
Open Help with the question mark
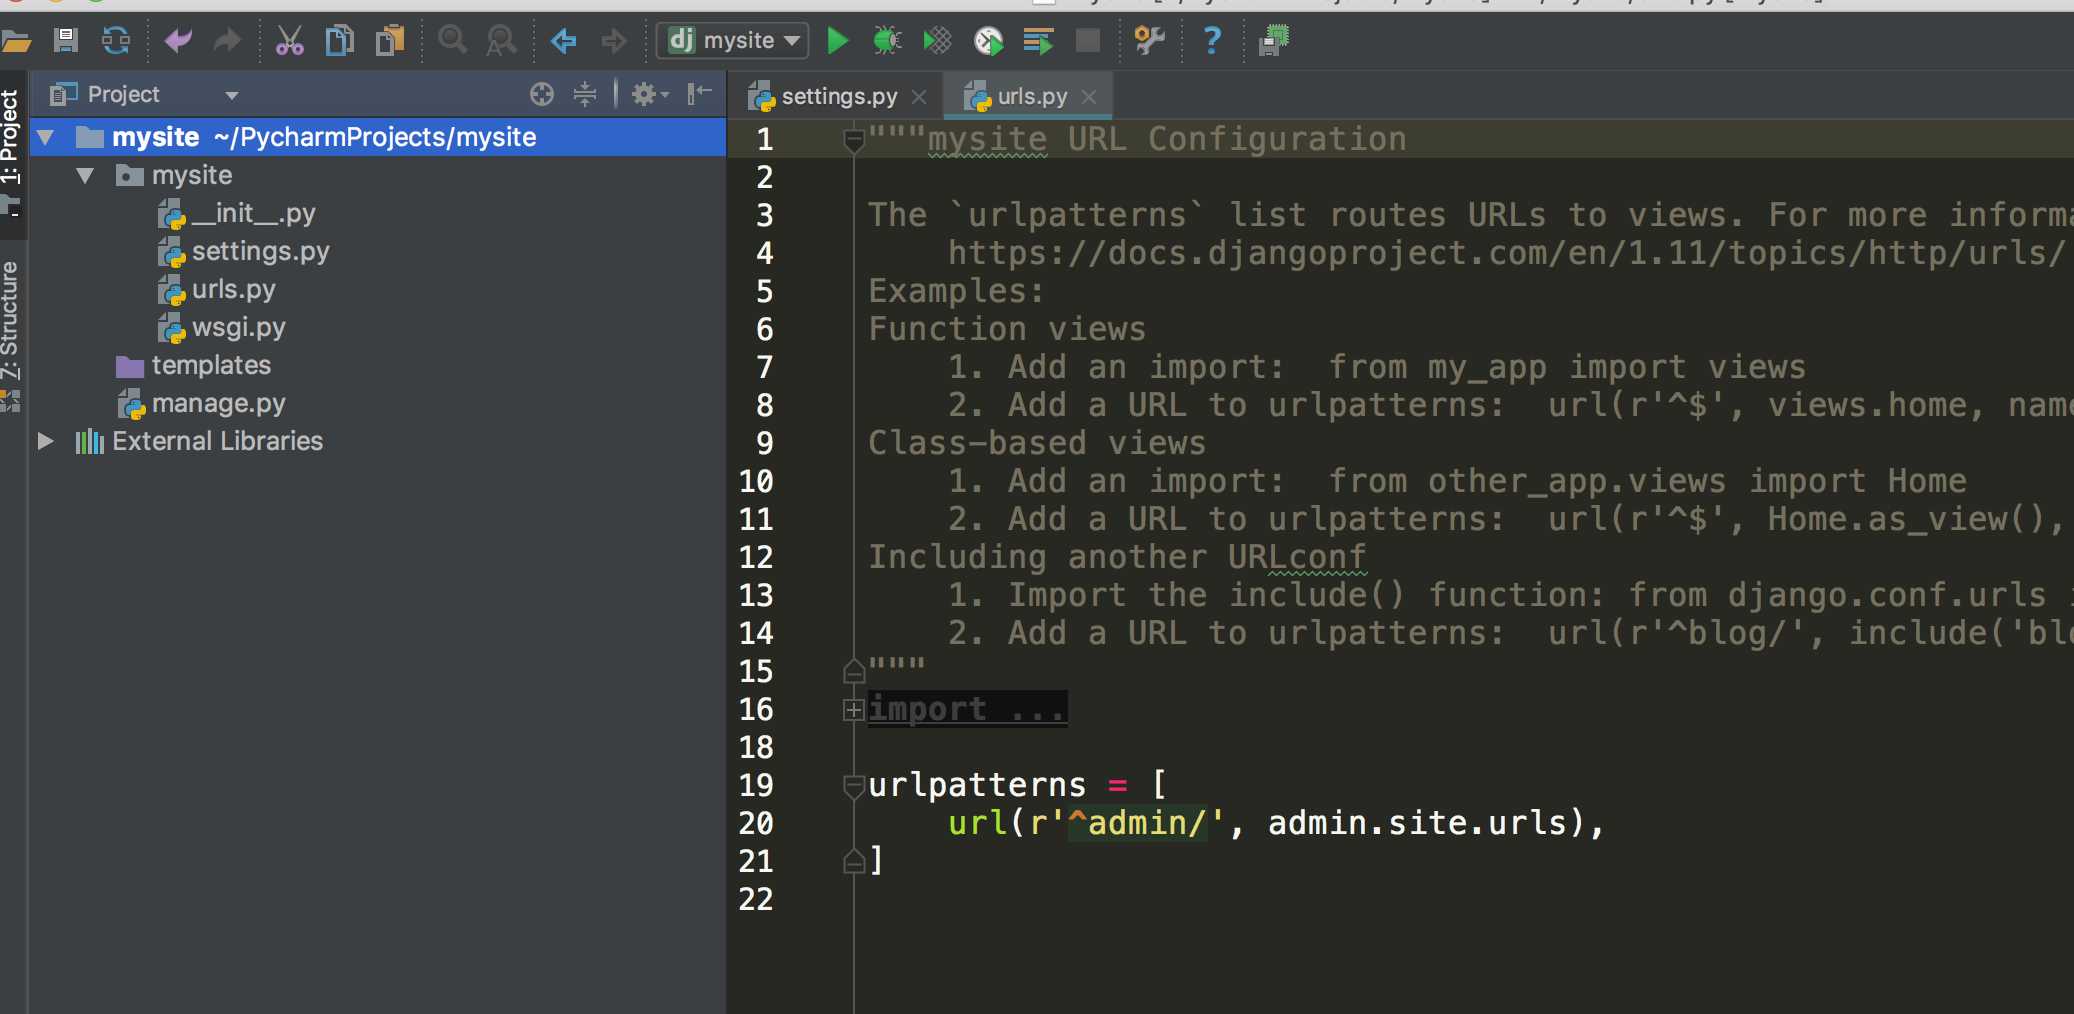1212,41
